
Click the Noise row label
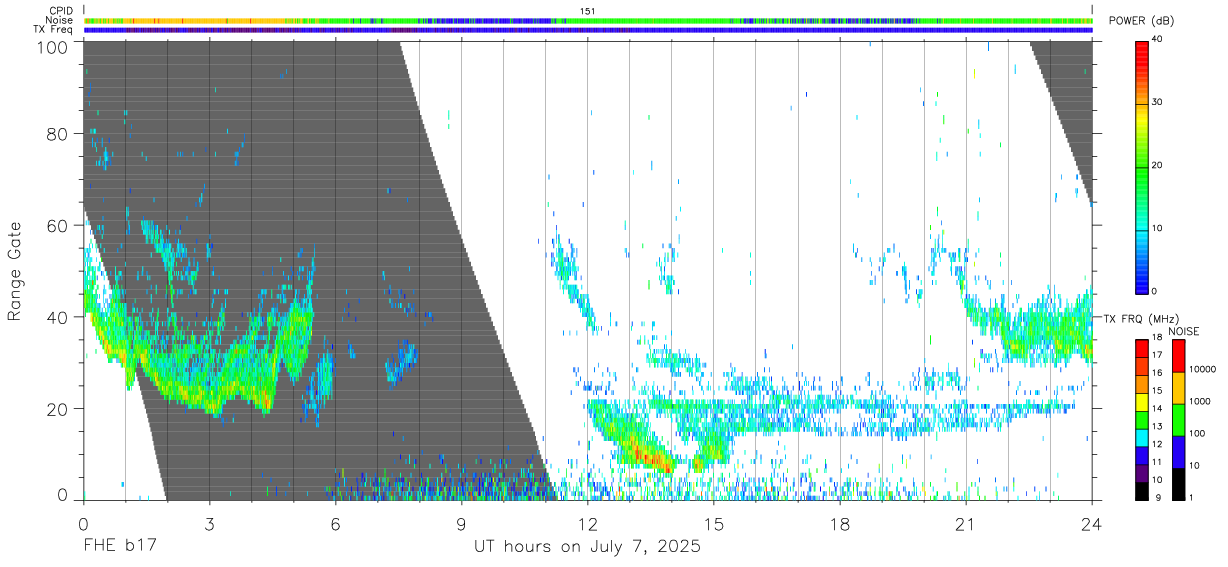[x=59, y=20]
